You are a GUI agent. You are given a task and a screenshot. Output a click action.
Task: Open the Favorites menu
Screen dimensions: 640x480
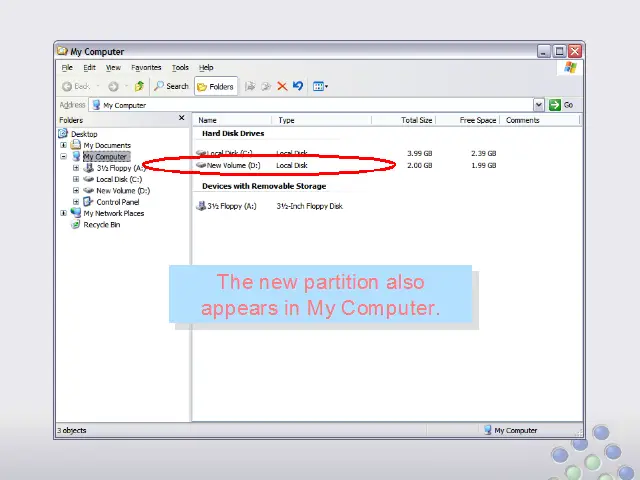(146, 68)
